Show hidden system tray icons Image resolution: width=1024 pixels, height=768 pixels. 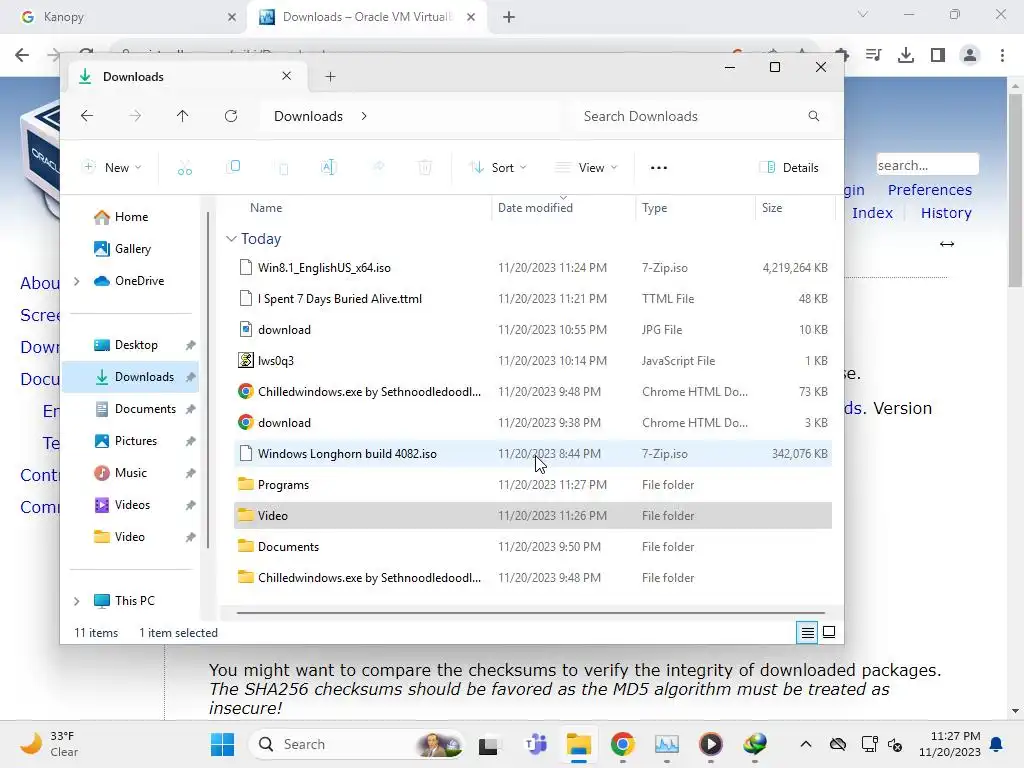point(806,744)
